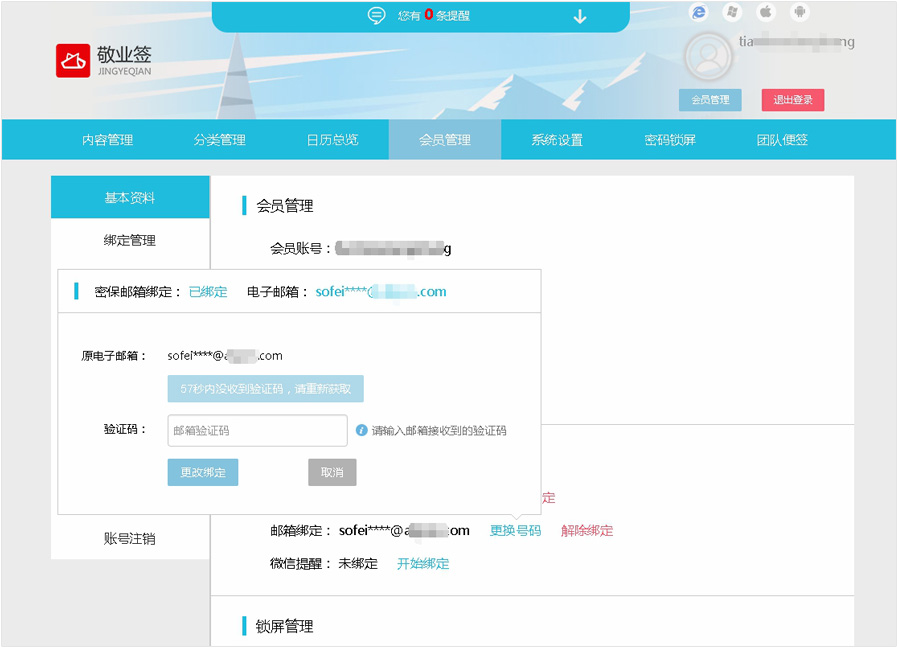The width and height of the screenshot is (899, 649).
Task: Click the Android client download icon
Action: coord(799,12)
